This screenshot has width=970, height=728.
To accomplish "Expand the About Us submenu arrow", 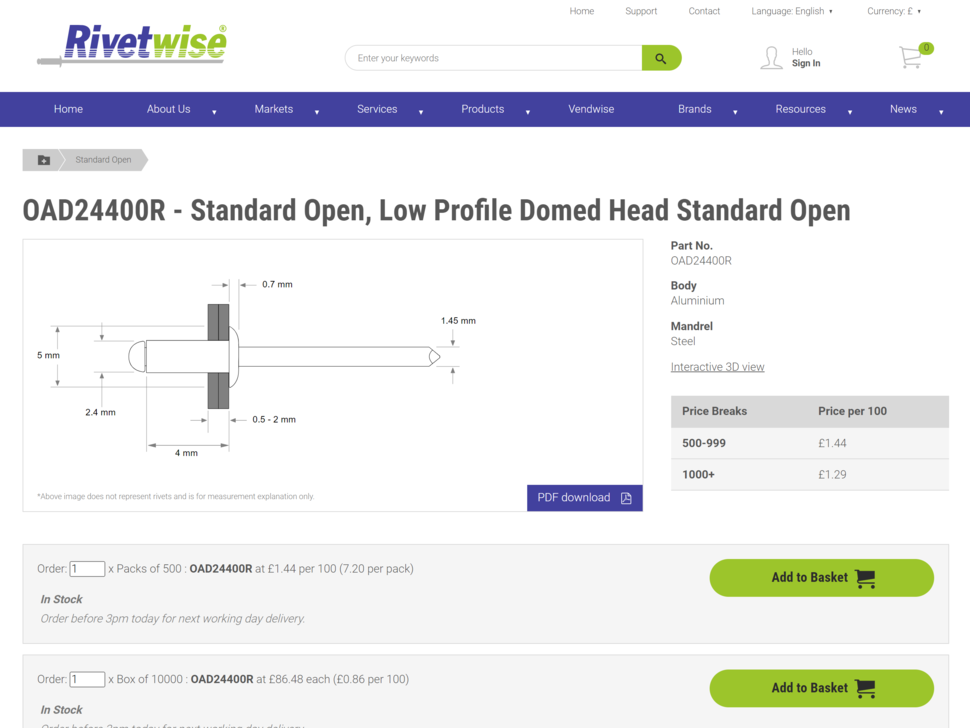I will click(214, 111).
